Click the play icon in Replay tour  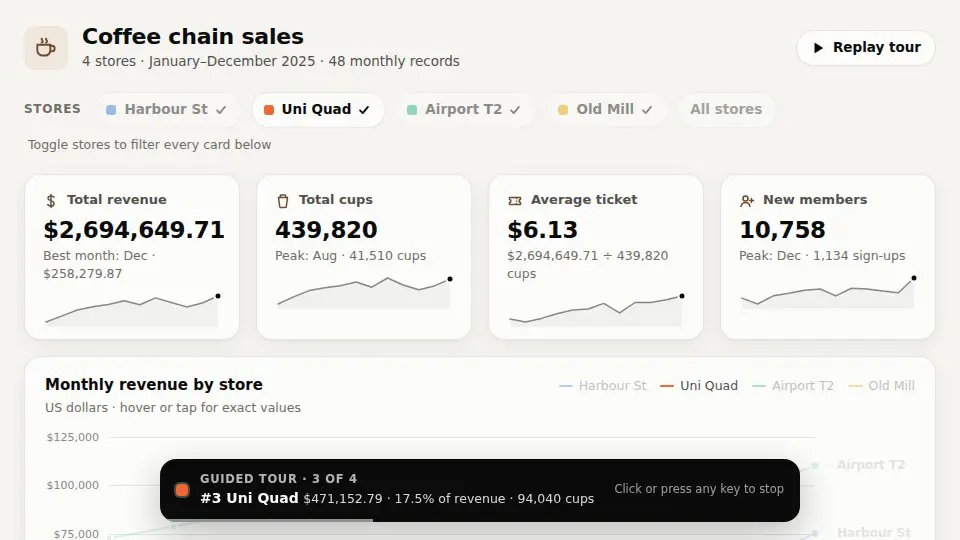[x=818, y=48]
